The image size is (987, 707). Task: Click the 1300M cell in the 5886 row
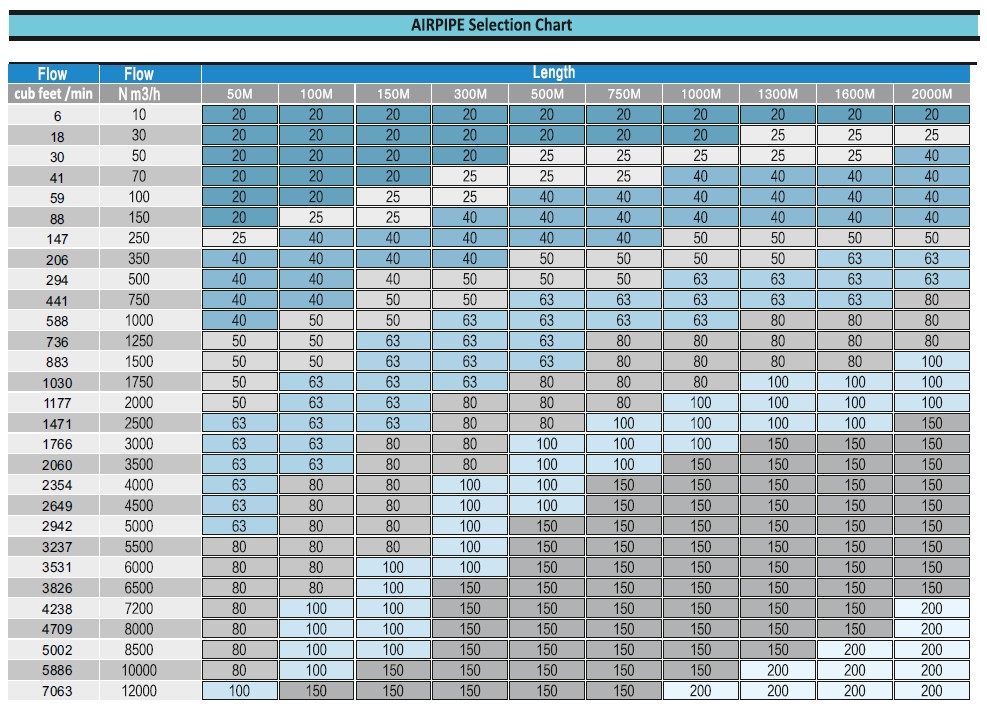click(778, 670)
